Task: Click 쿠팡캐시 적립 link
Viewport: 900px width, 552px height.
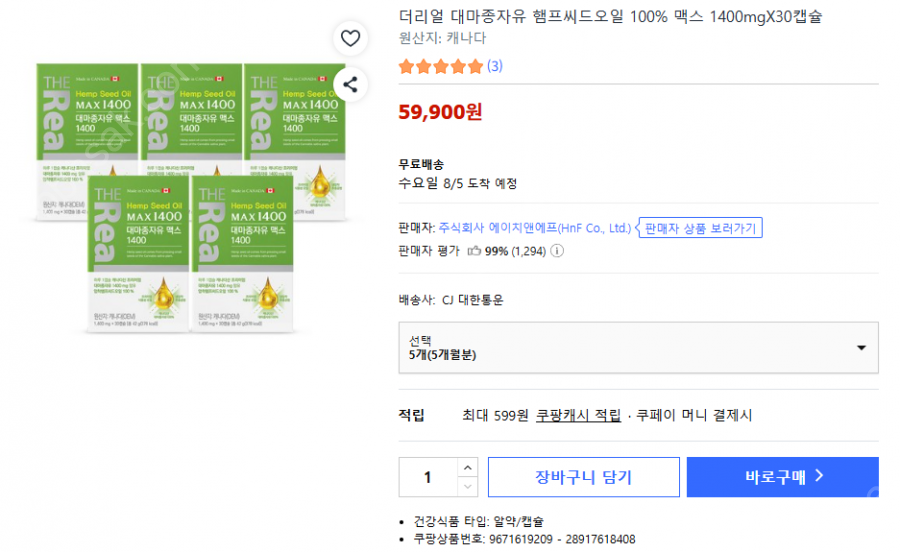Action: (578, 415)
